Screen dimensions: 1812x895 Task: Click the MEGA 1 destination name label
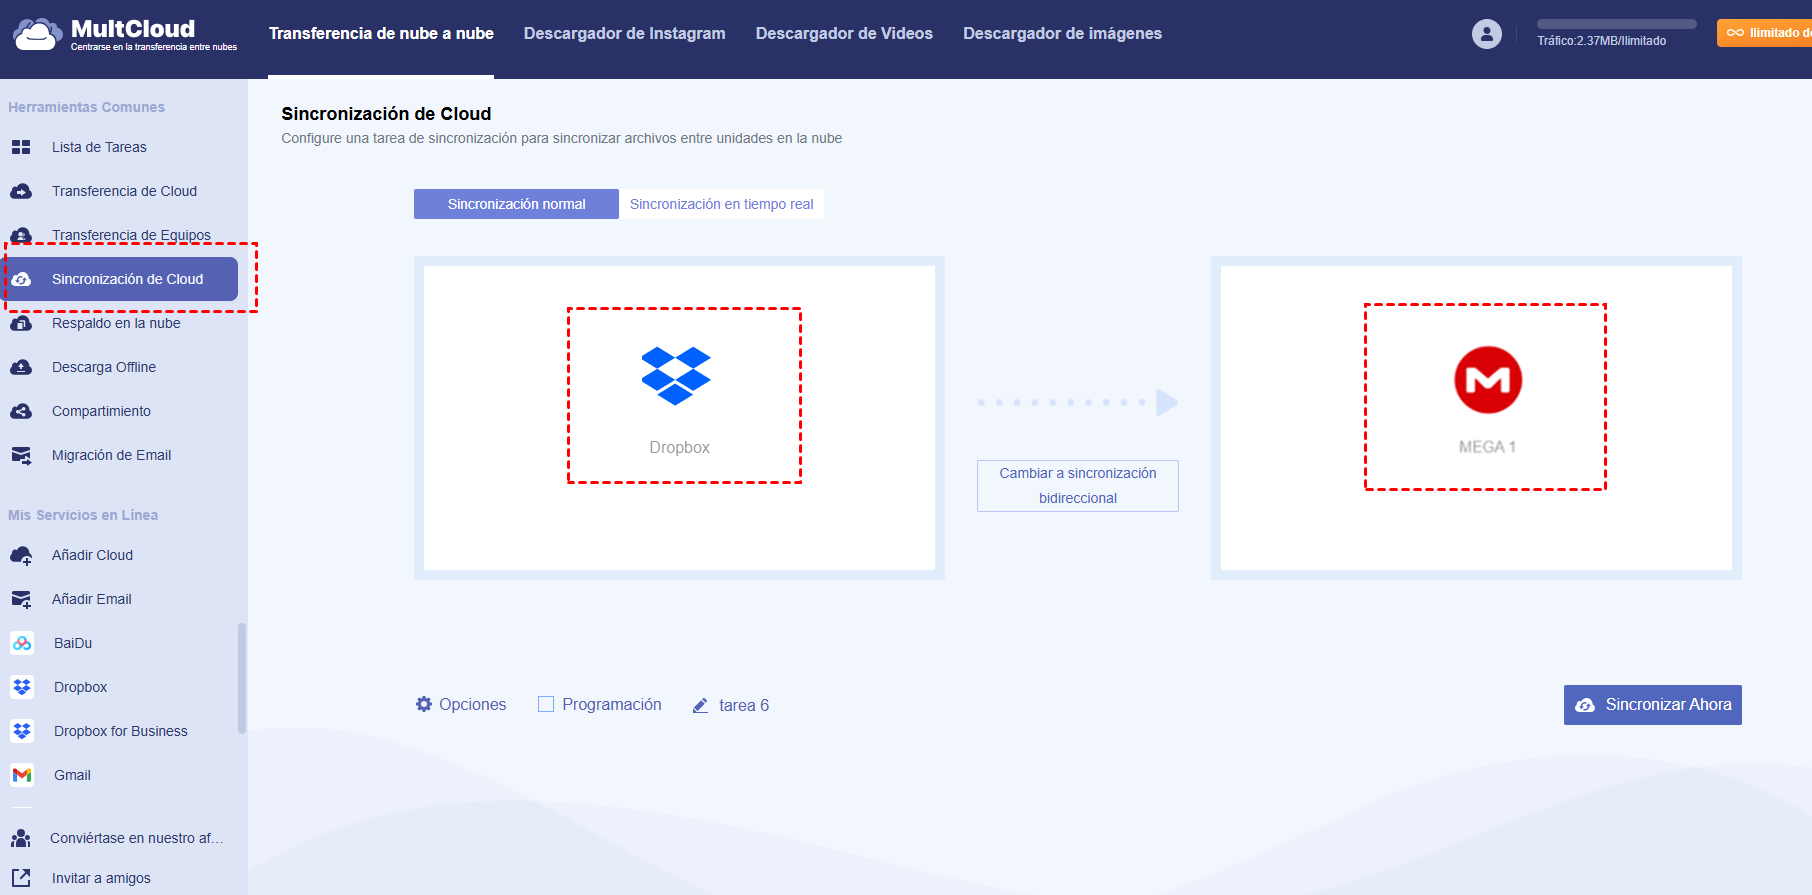pos(1487,447)
